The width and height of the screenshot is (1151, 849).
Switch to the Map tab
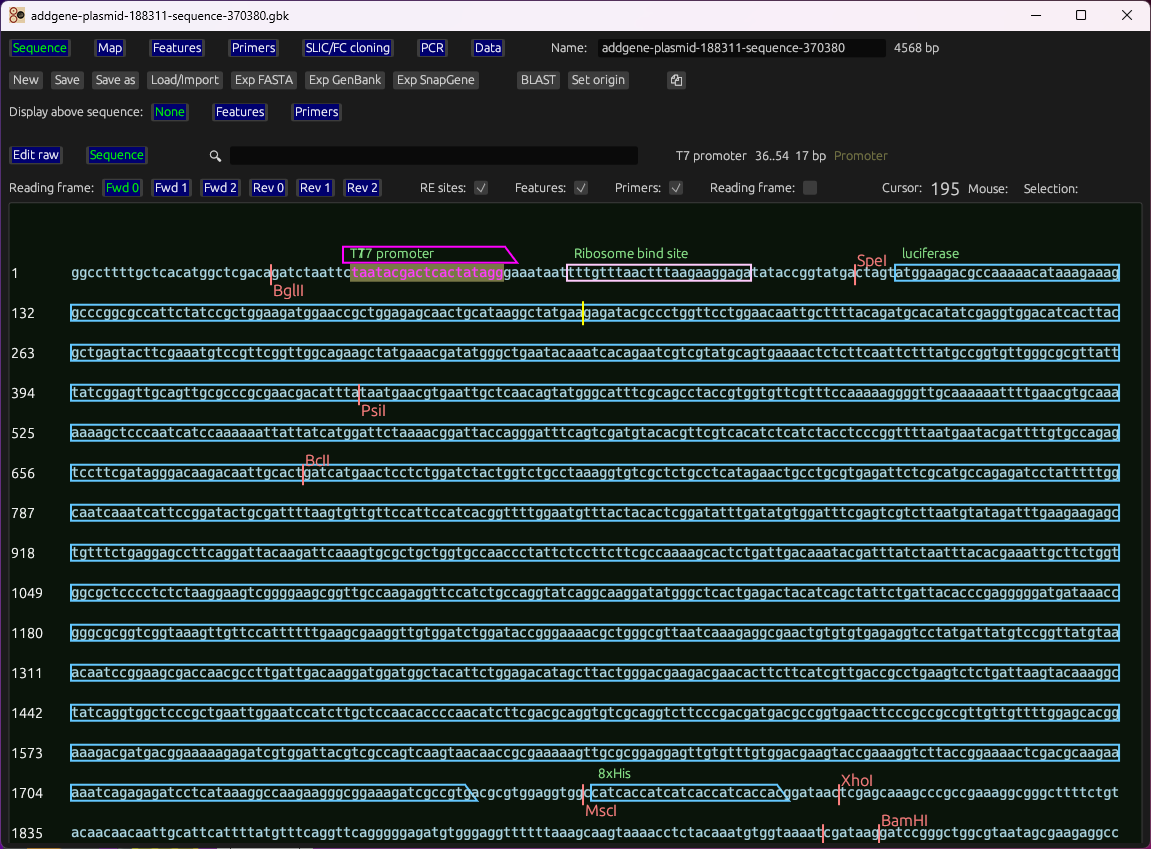point(110,48)
